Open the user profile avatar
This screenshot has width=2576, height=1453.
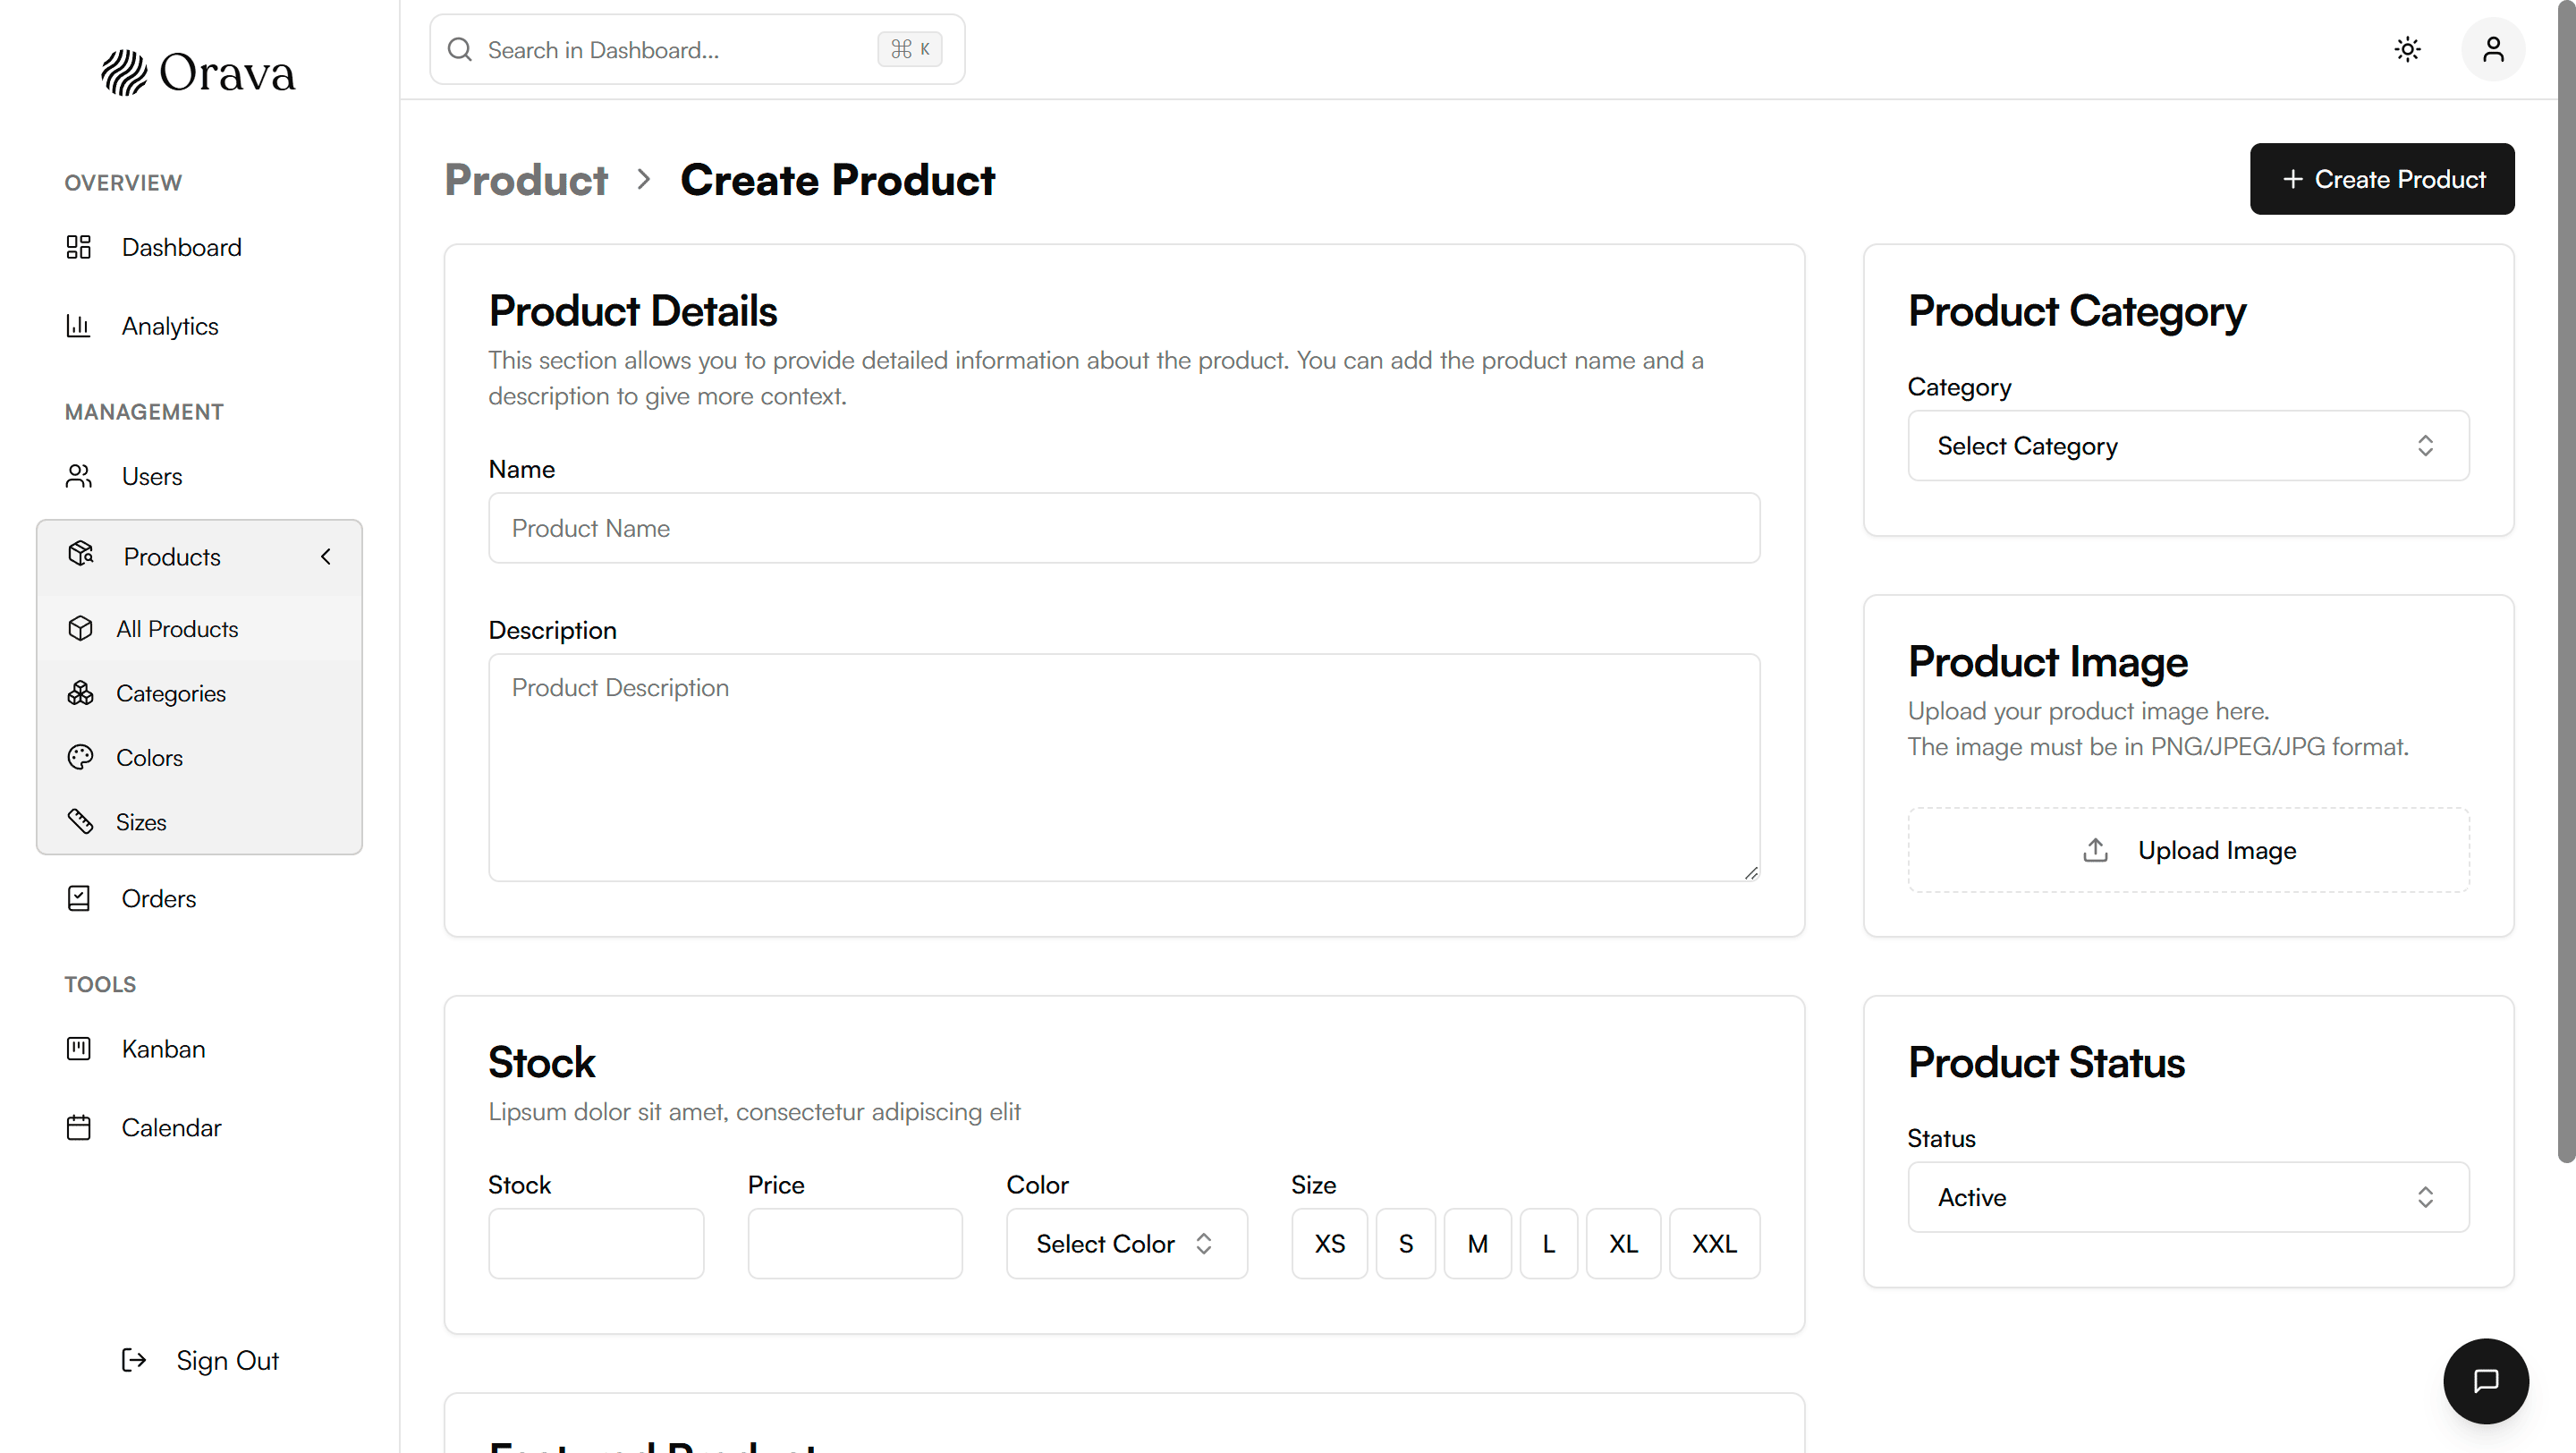2492,49
